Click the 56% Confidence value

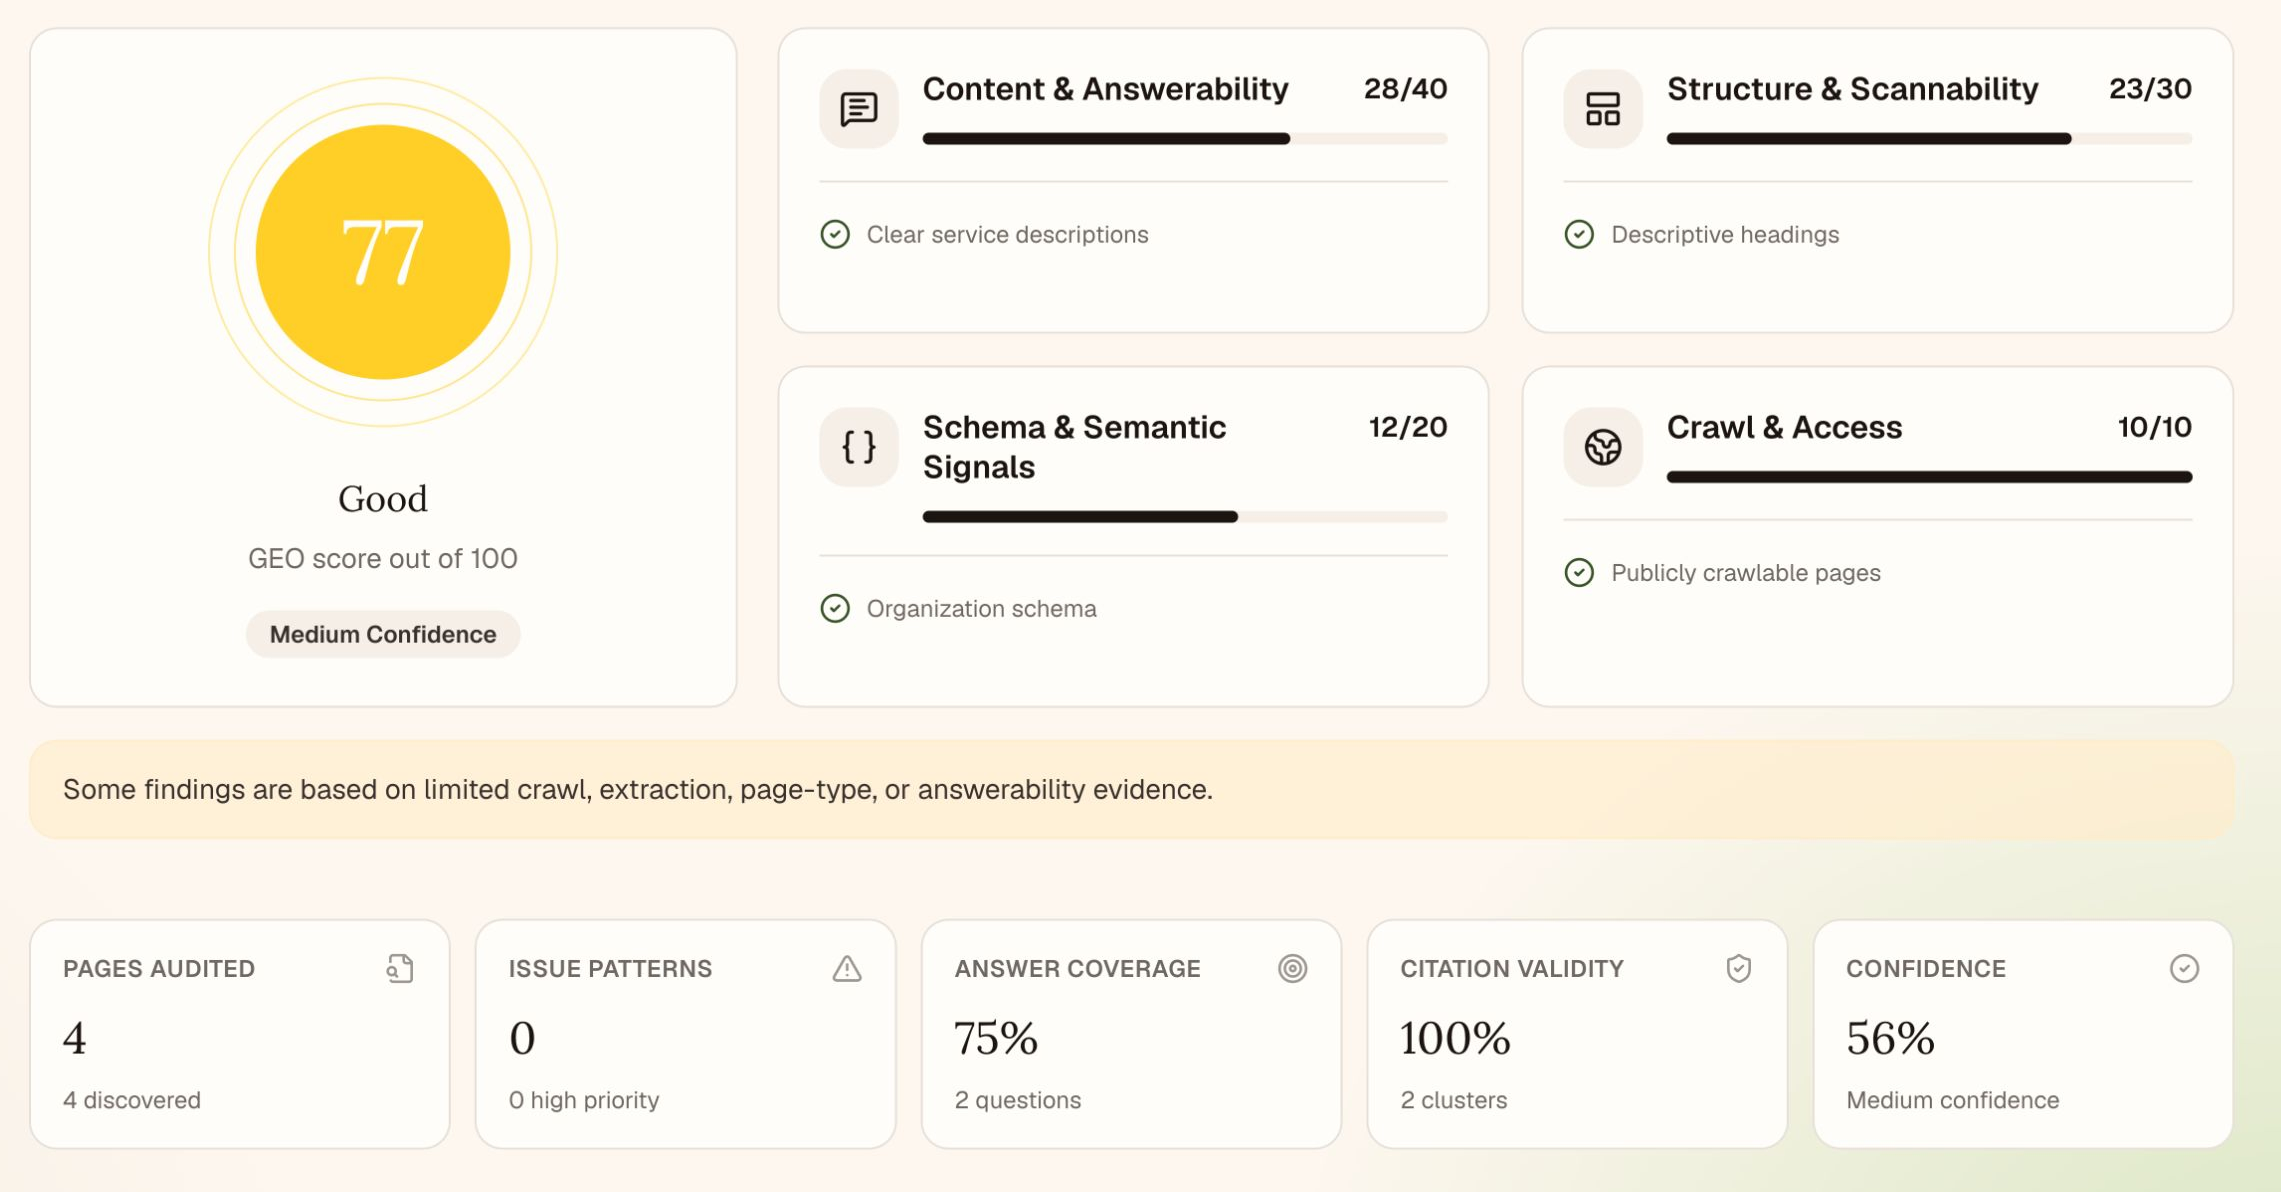(x=1890, y=1038)
